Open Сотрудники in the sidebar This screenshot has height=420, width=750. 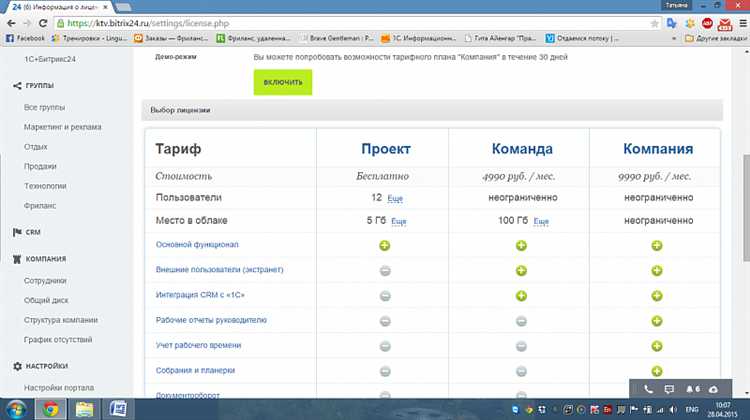(x=45, y=280)
